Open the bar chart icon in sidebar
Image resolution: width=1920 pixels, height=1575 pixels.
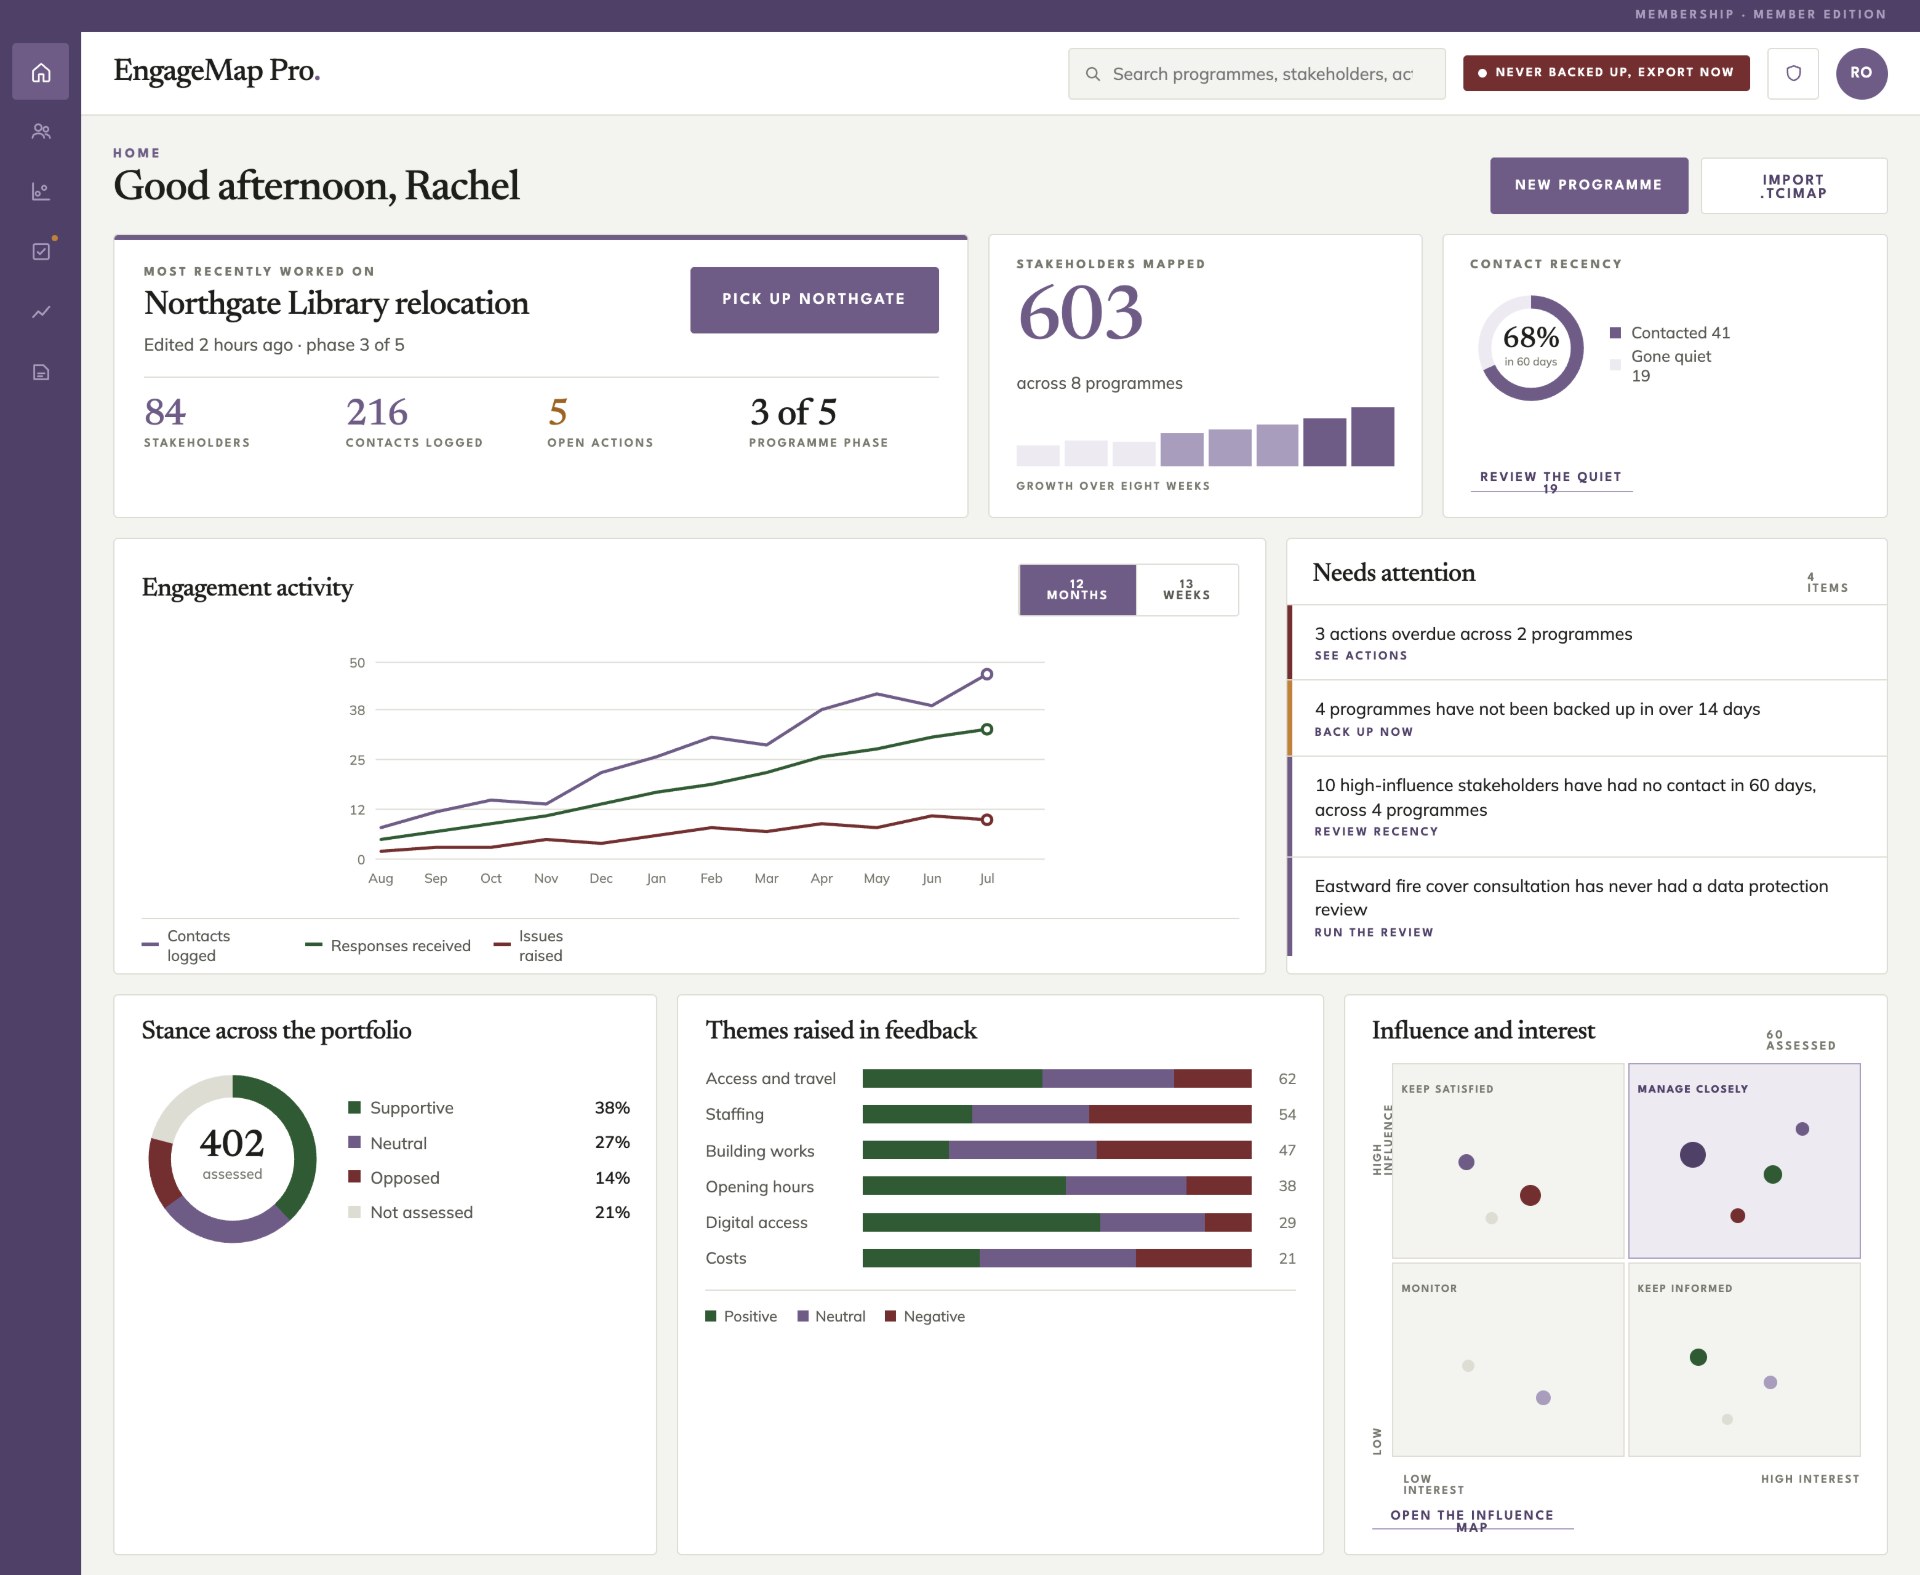[x=41, y=191]
